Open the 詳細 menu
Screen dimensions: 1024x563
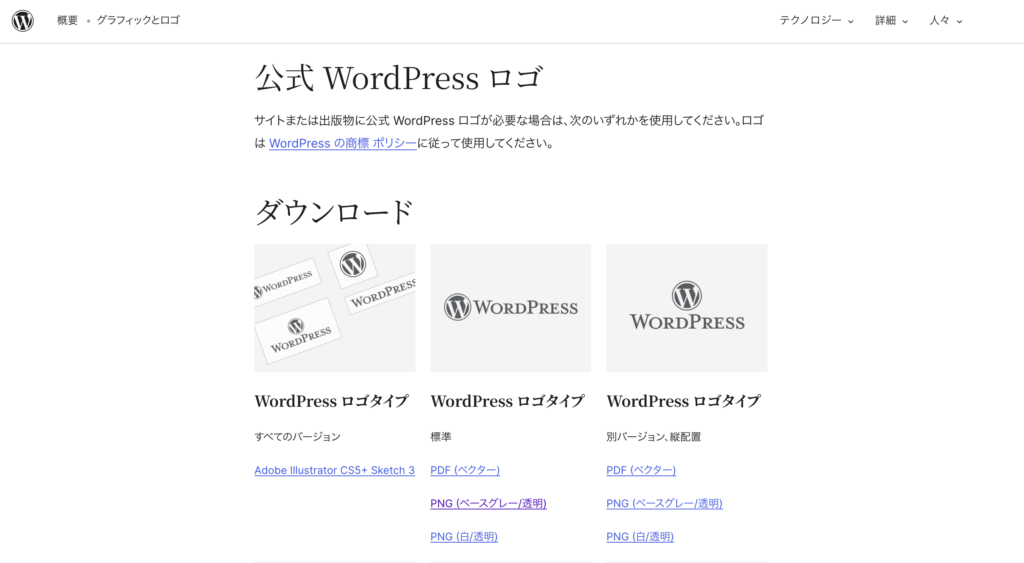pyautogui.click(x=891, y=20)
